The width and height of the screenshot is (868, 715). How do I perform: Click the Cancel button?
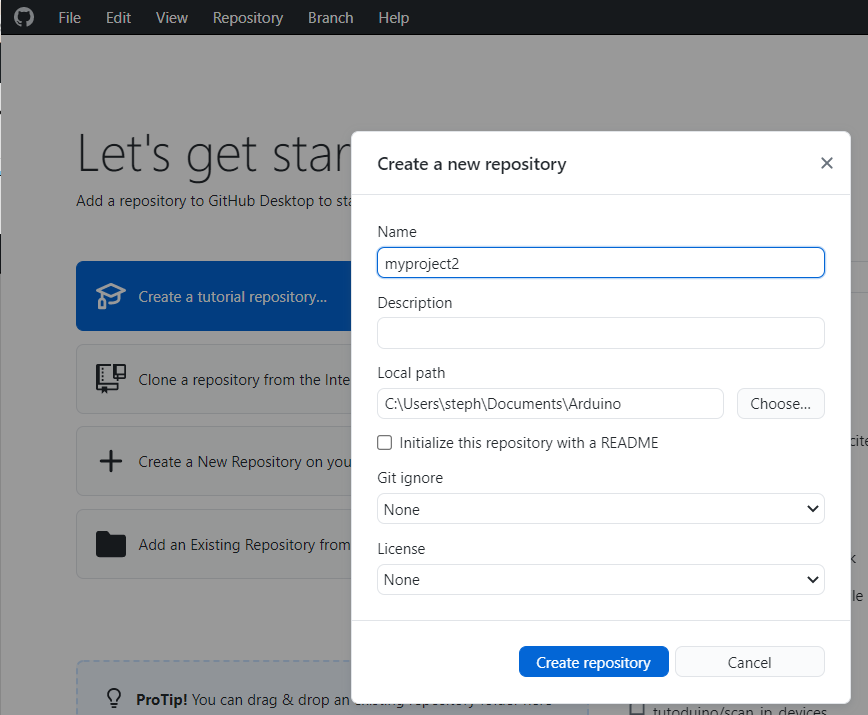750,662
